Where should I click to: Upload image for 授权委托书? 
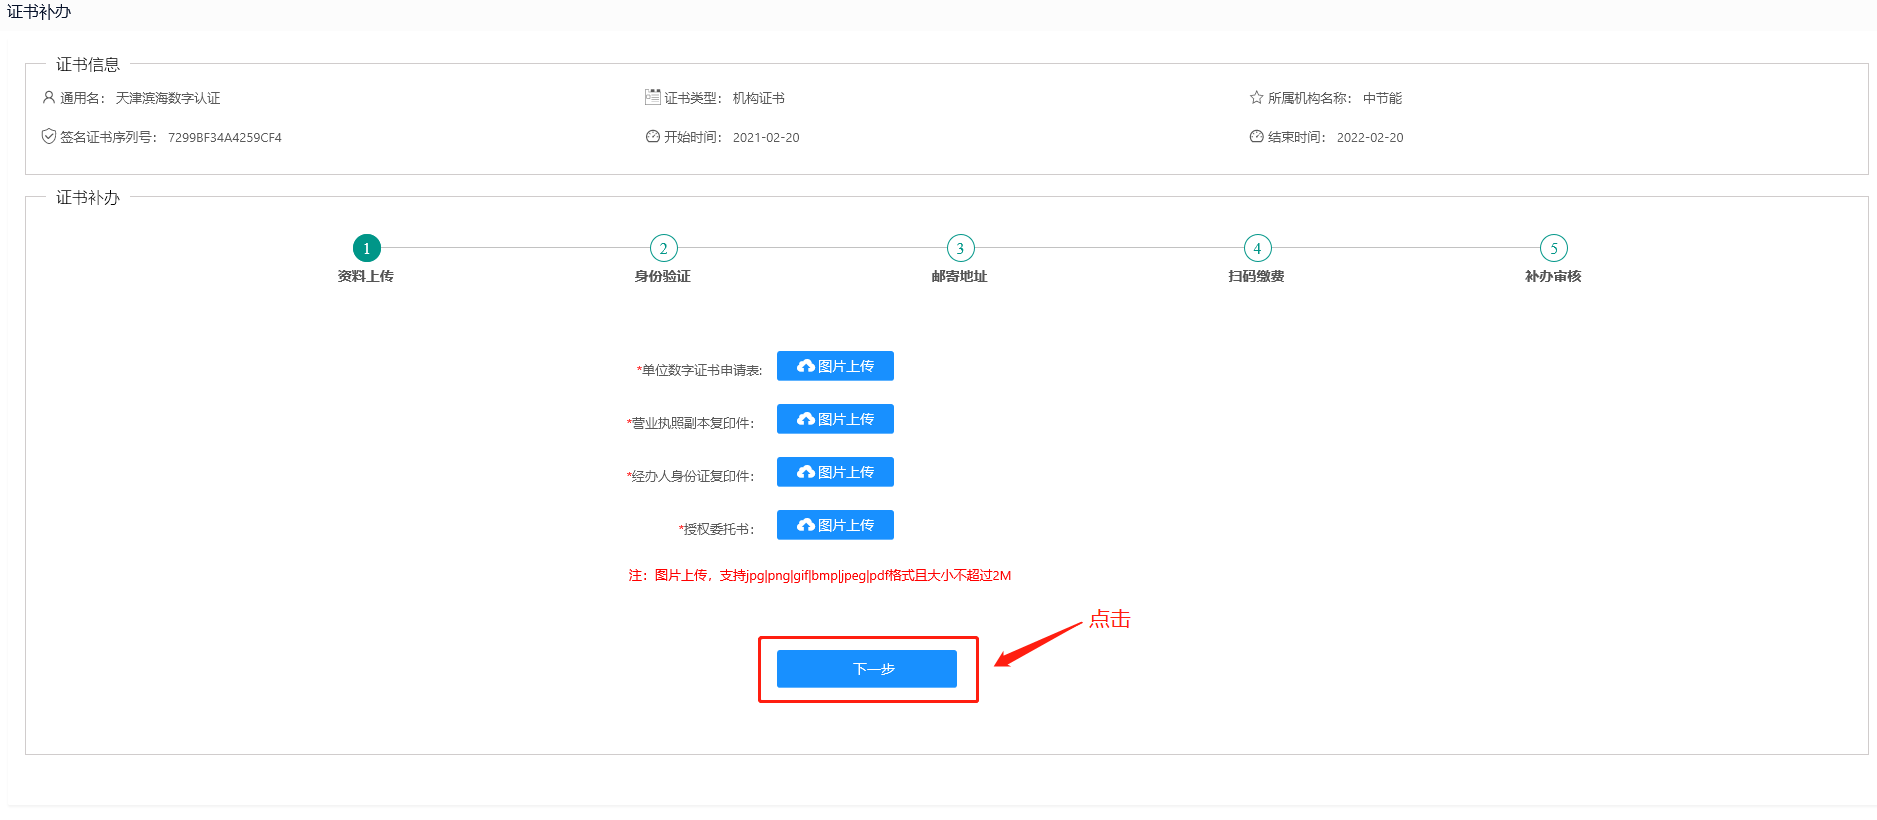coord(835,525)
